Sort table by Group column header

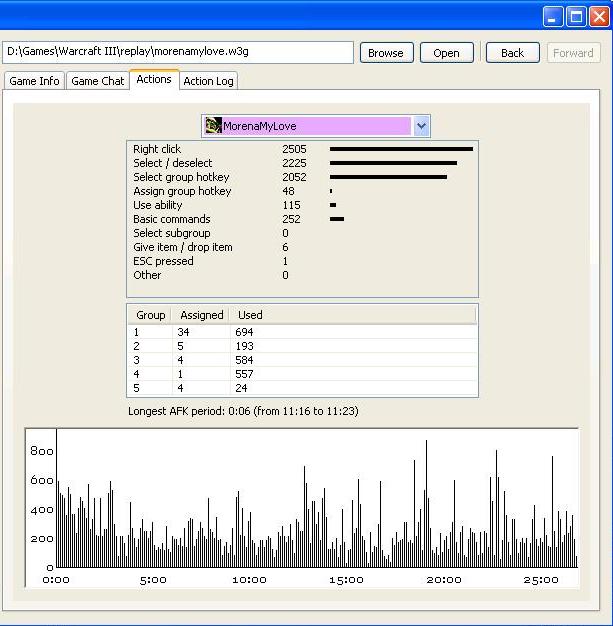(x=150, y=315)
